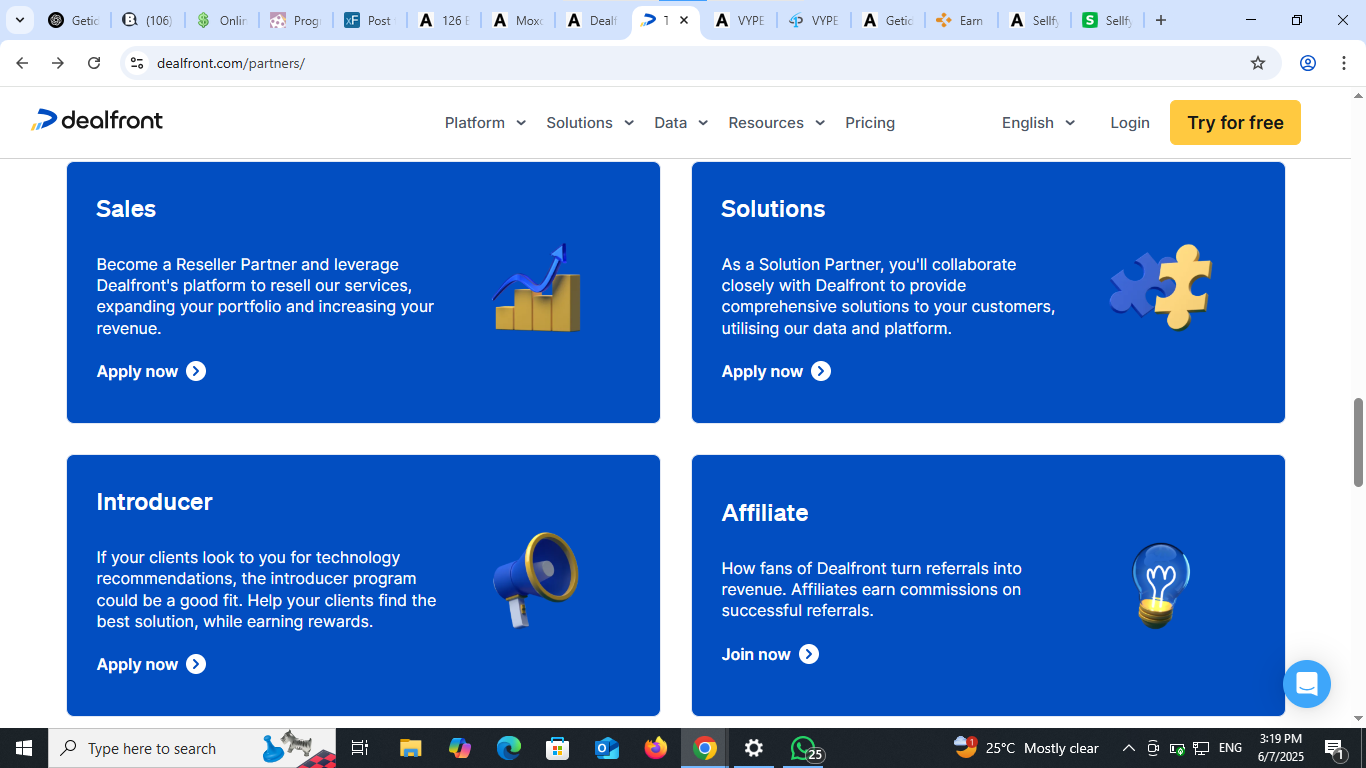The width and height of the screenshot is (1366, 768).
Task: Switch to the 126 E tab
Action: pos(444,20)
